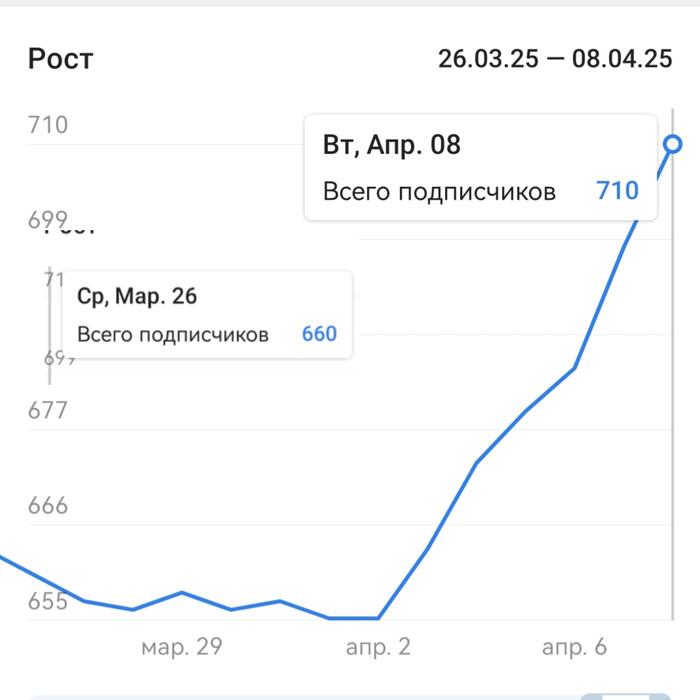The image size is (700, 700).
Task: Click the range selector handle below the chart
Action: (625, 696)
